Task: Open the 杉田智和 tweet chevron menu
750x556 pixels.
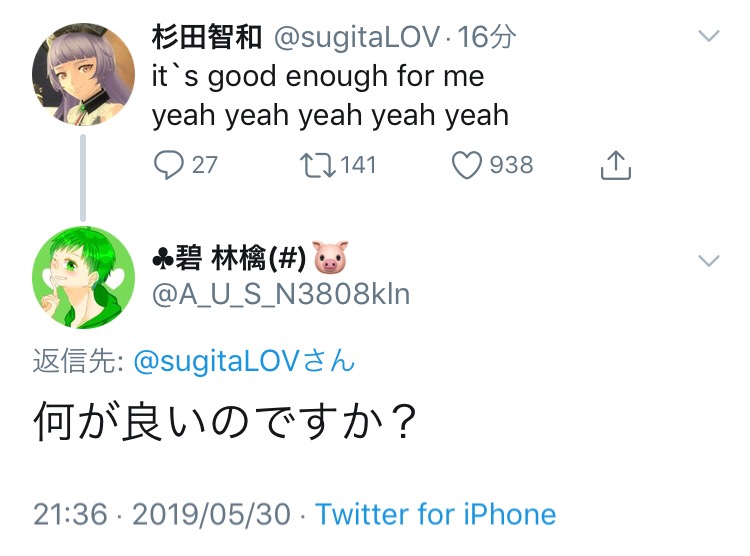Action: click(x=708, y=36)
